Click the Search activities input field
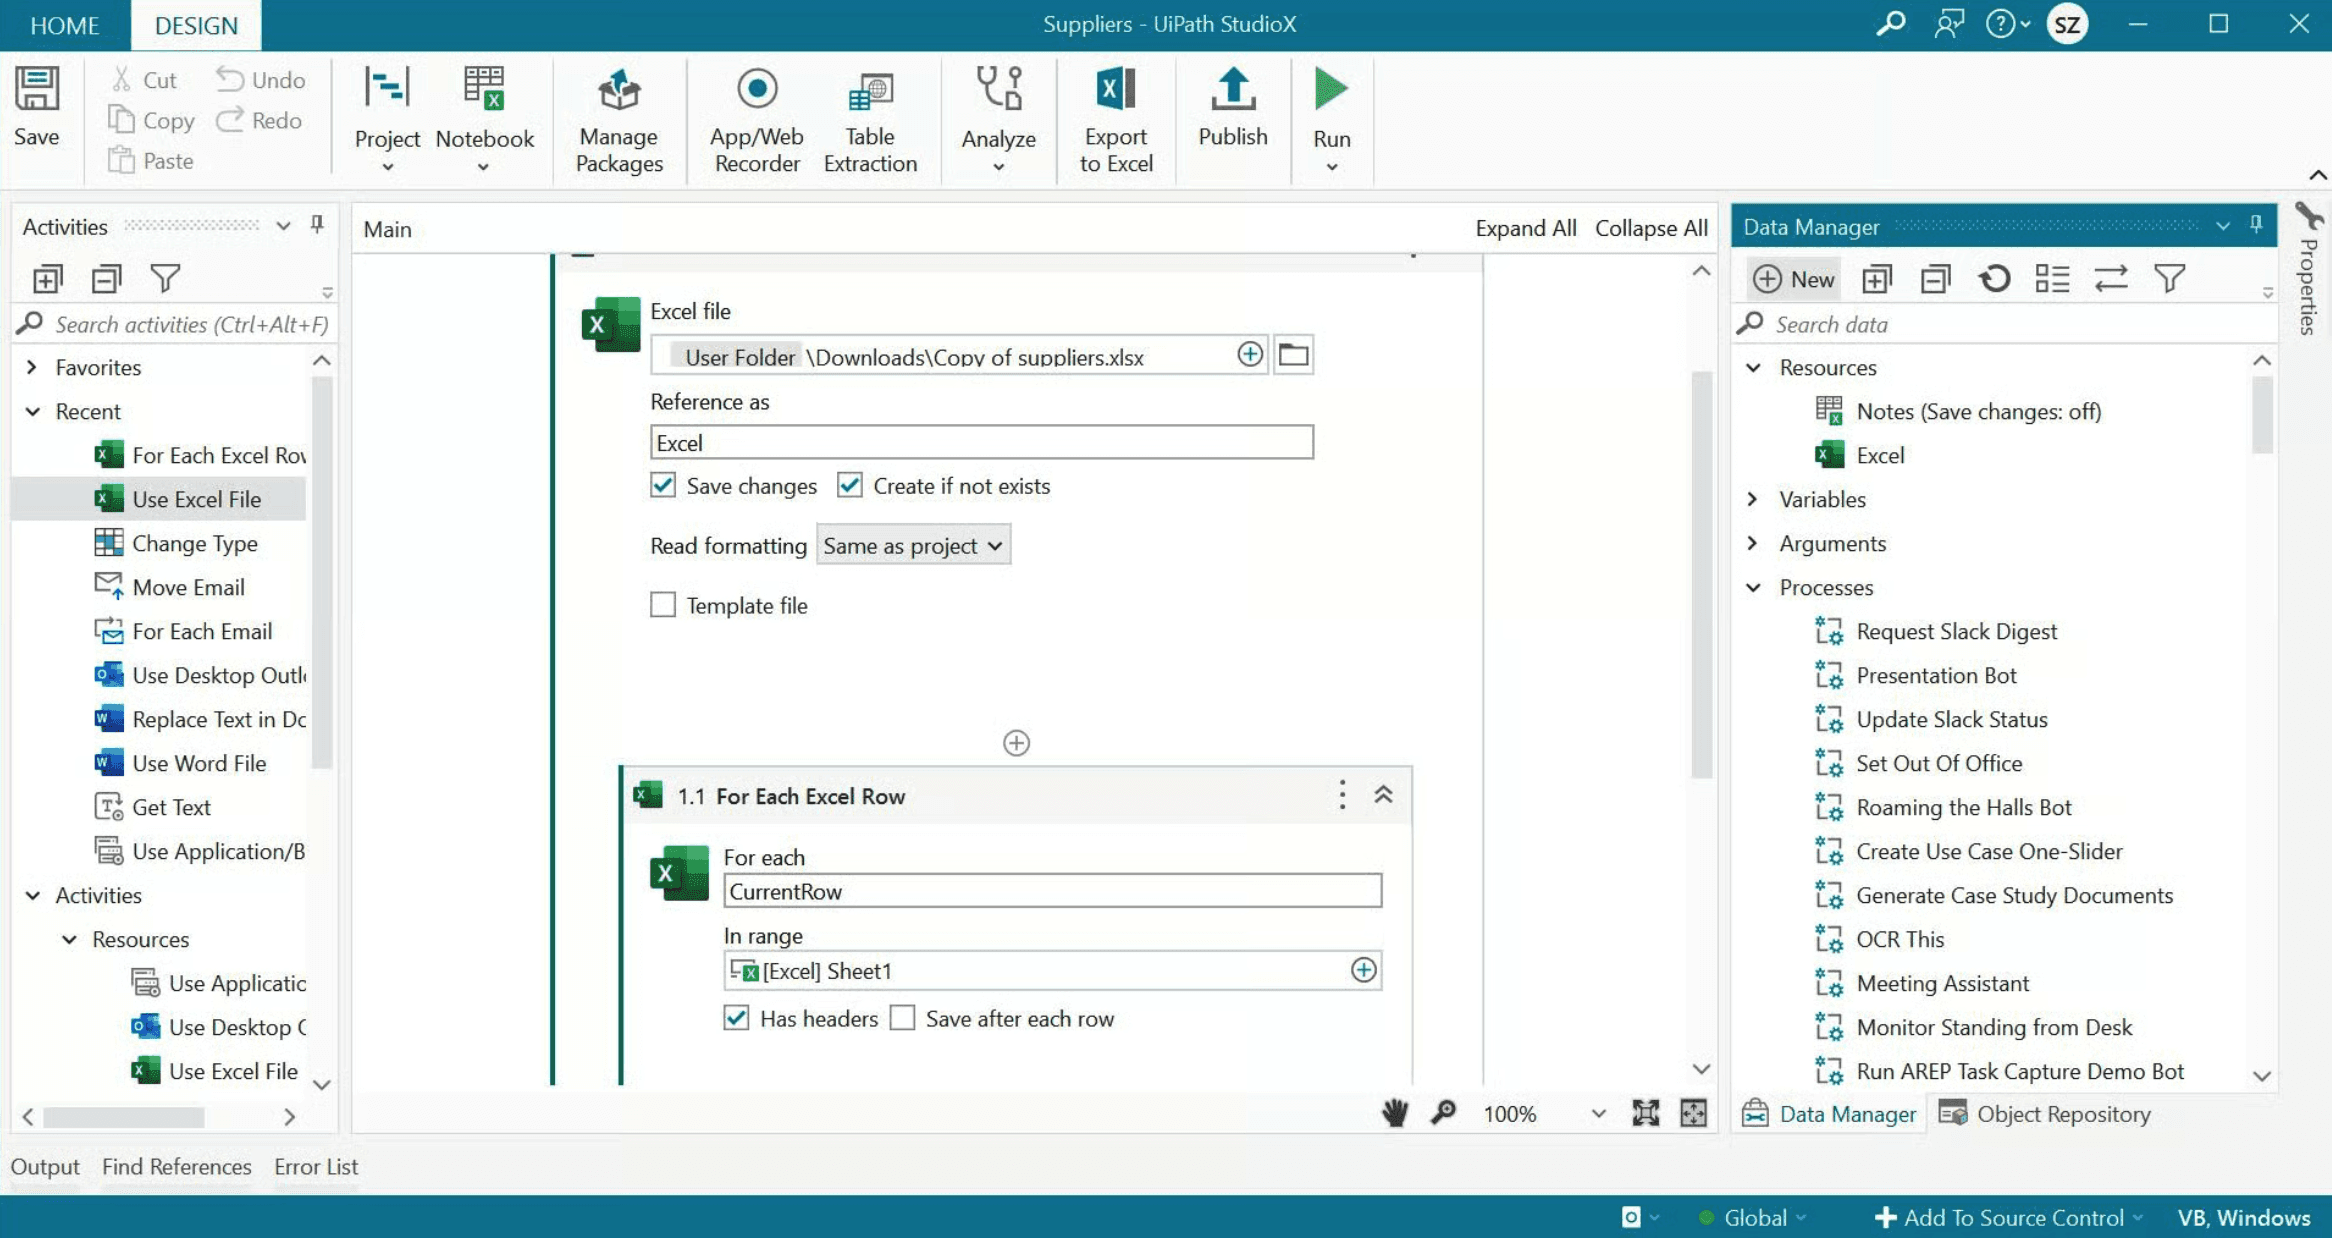Viewport: 2332px width, 1238px height. (x=192, y=324)
